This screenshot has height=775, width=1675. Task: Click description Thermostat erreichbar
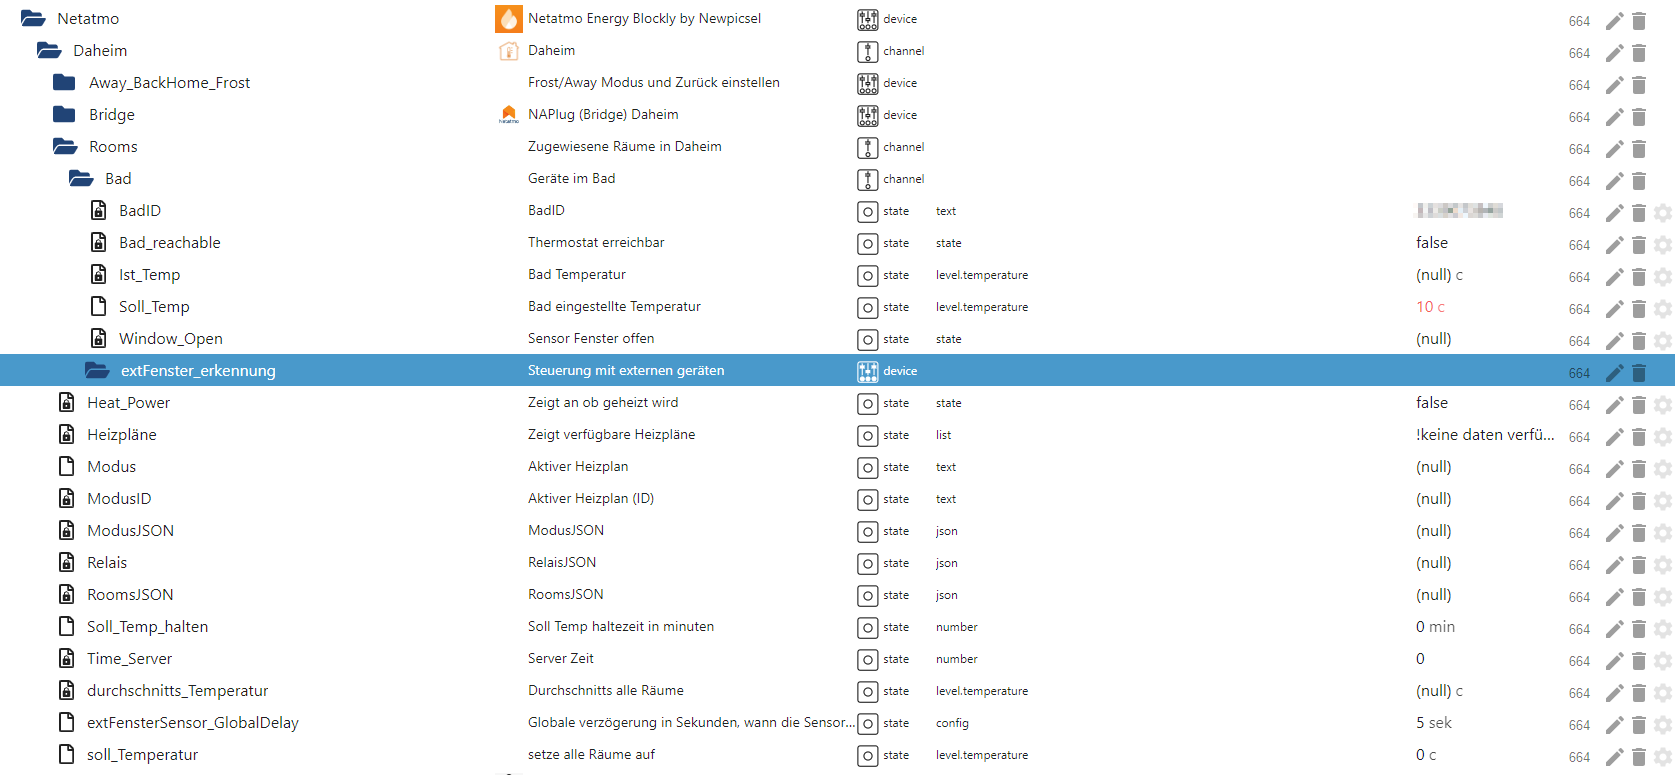[596, 242]
